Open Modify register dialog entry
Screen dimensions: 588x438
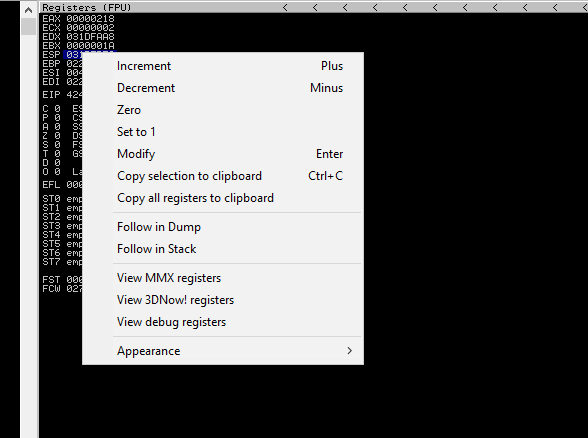(x=223, y=154)
